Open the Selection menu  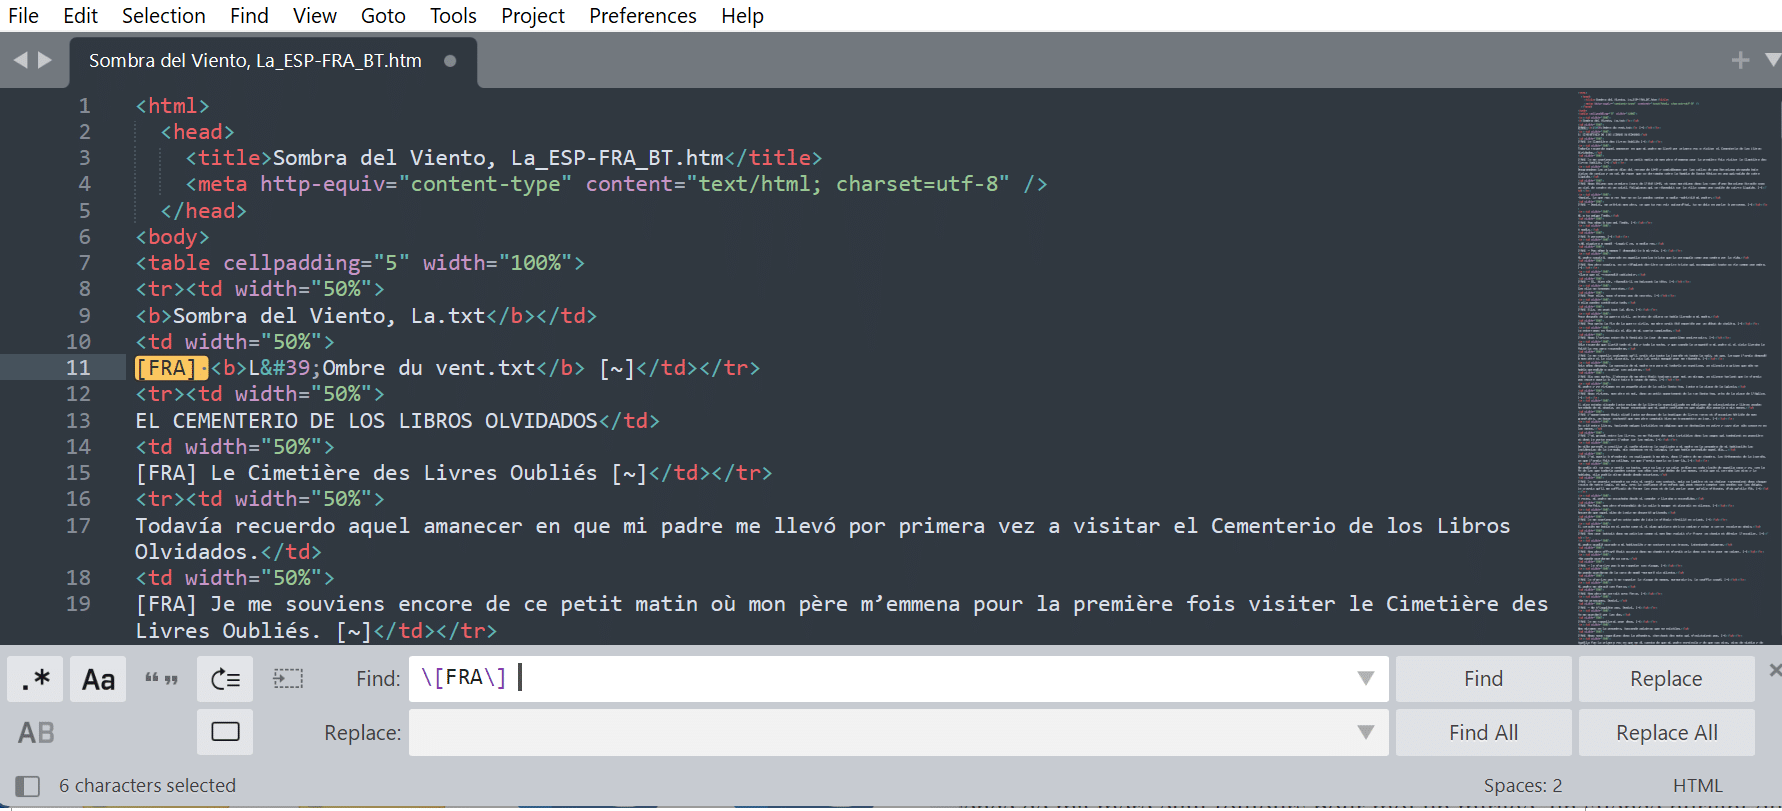[164, 16]
